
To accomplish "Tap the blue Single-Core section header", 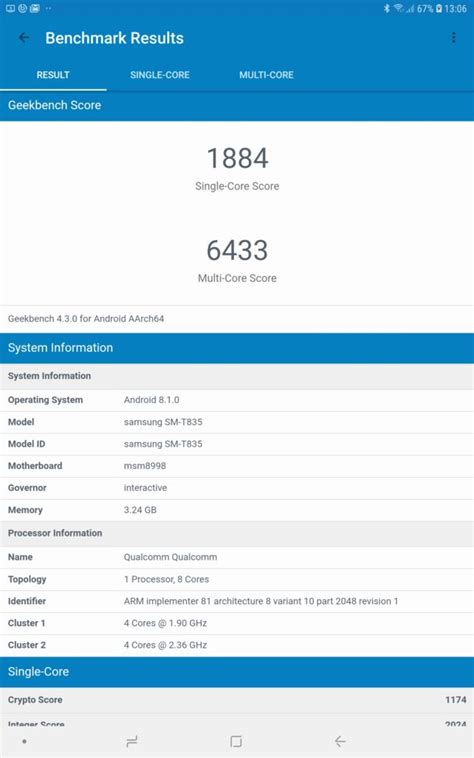I will [x=237, y=672].
